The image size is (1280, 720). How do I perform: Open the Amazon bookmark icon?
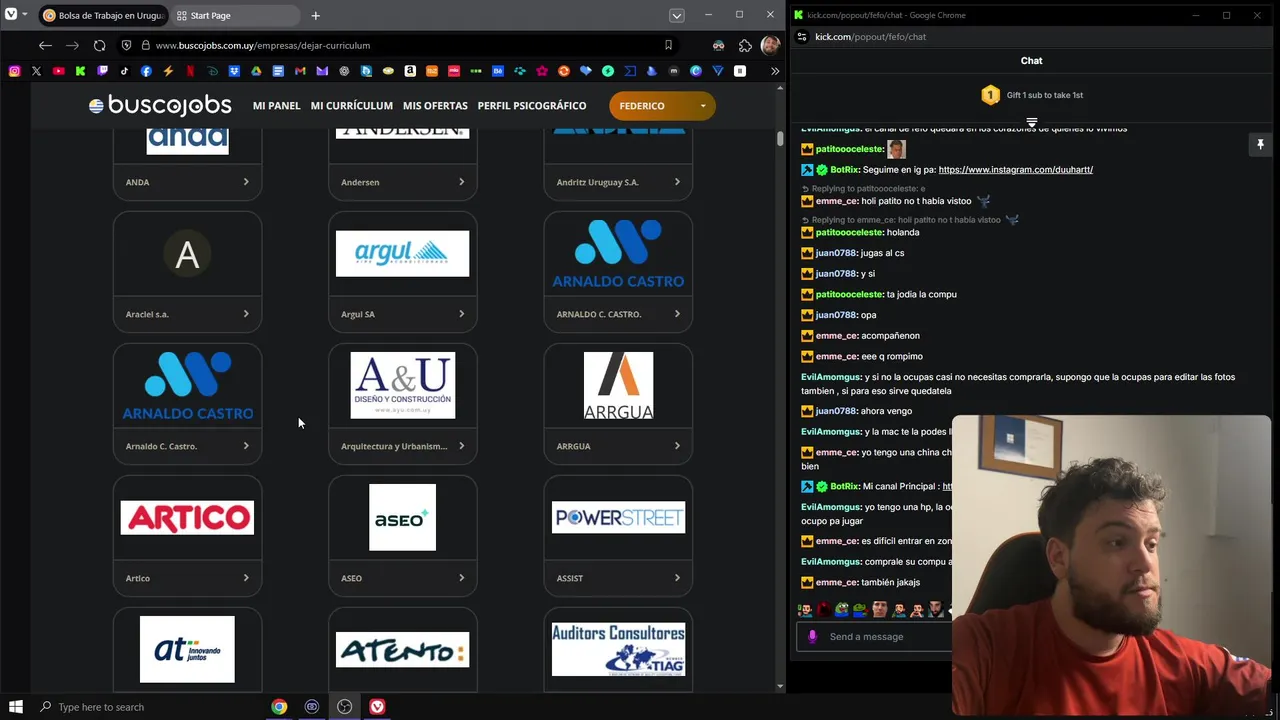click(x=410, y=71)
